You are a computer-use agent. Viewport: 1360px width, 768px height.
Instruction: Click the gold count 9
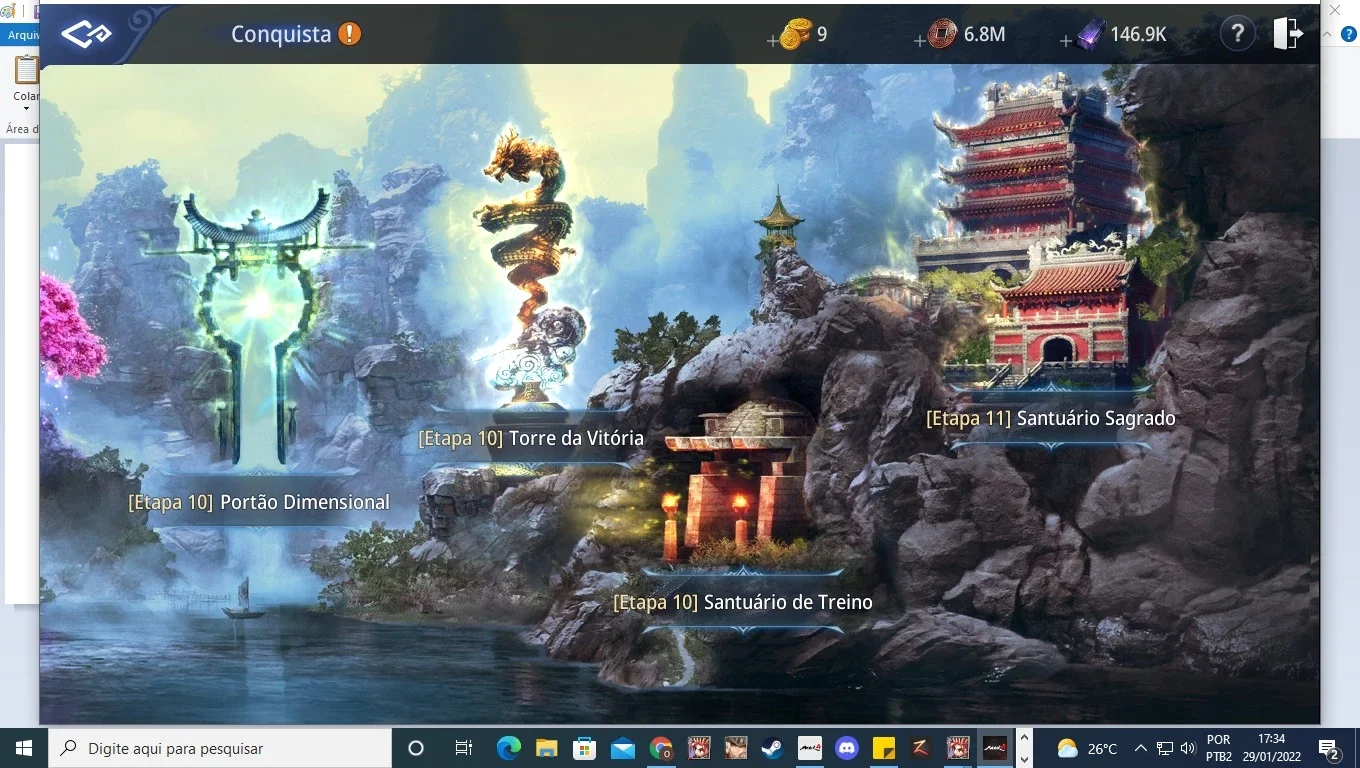tap(822, 34)
